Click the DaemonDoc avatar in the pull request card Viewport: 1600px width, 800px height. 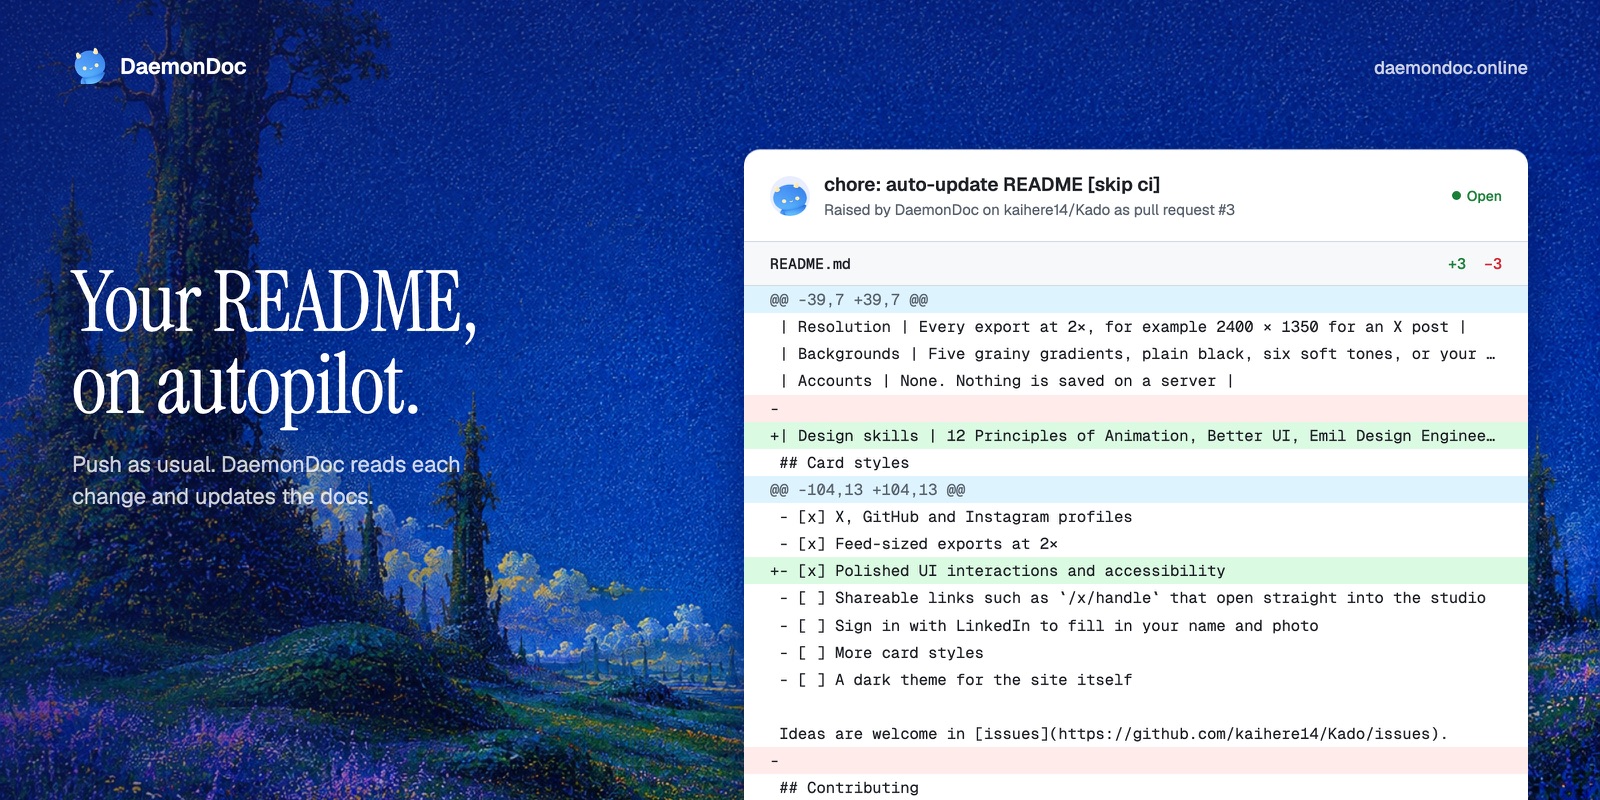point(790,196)
